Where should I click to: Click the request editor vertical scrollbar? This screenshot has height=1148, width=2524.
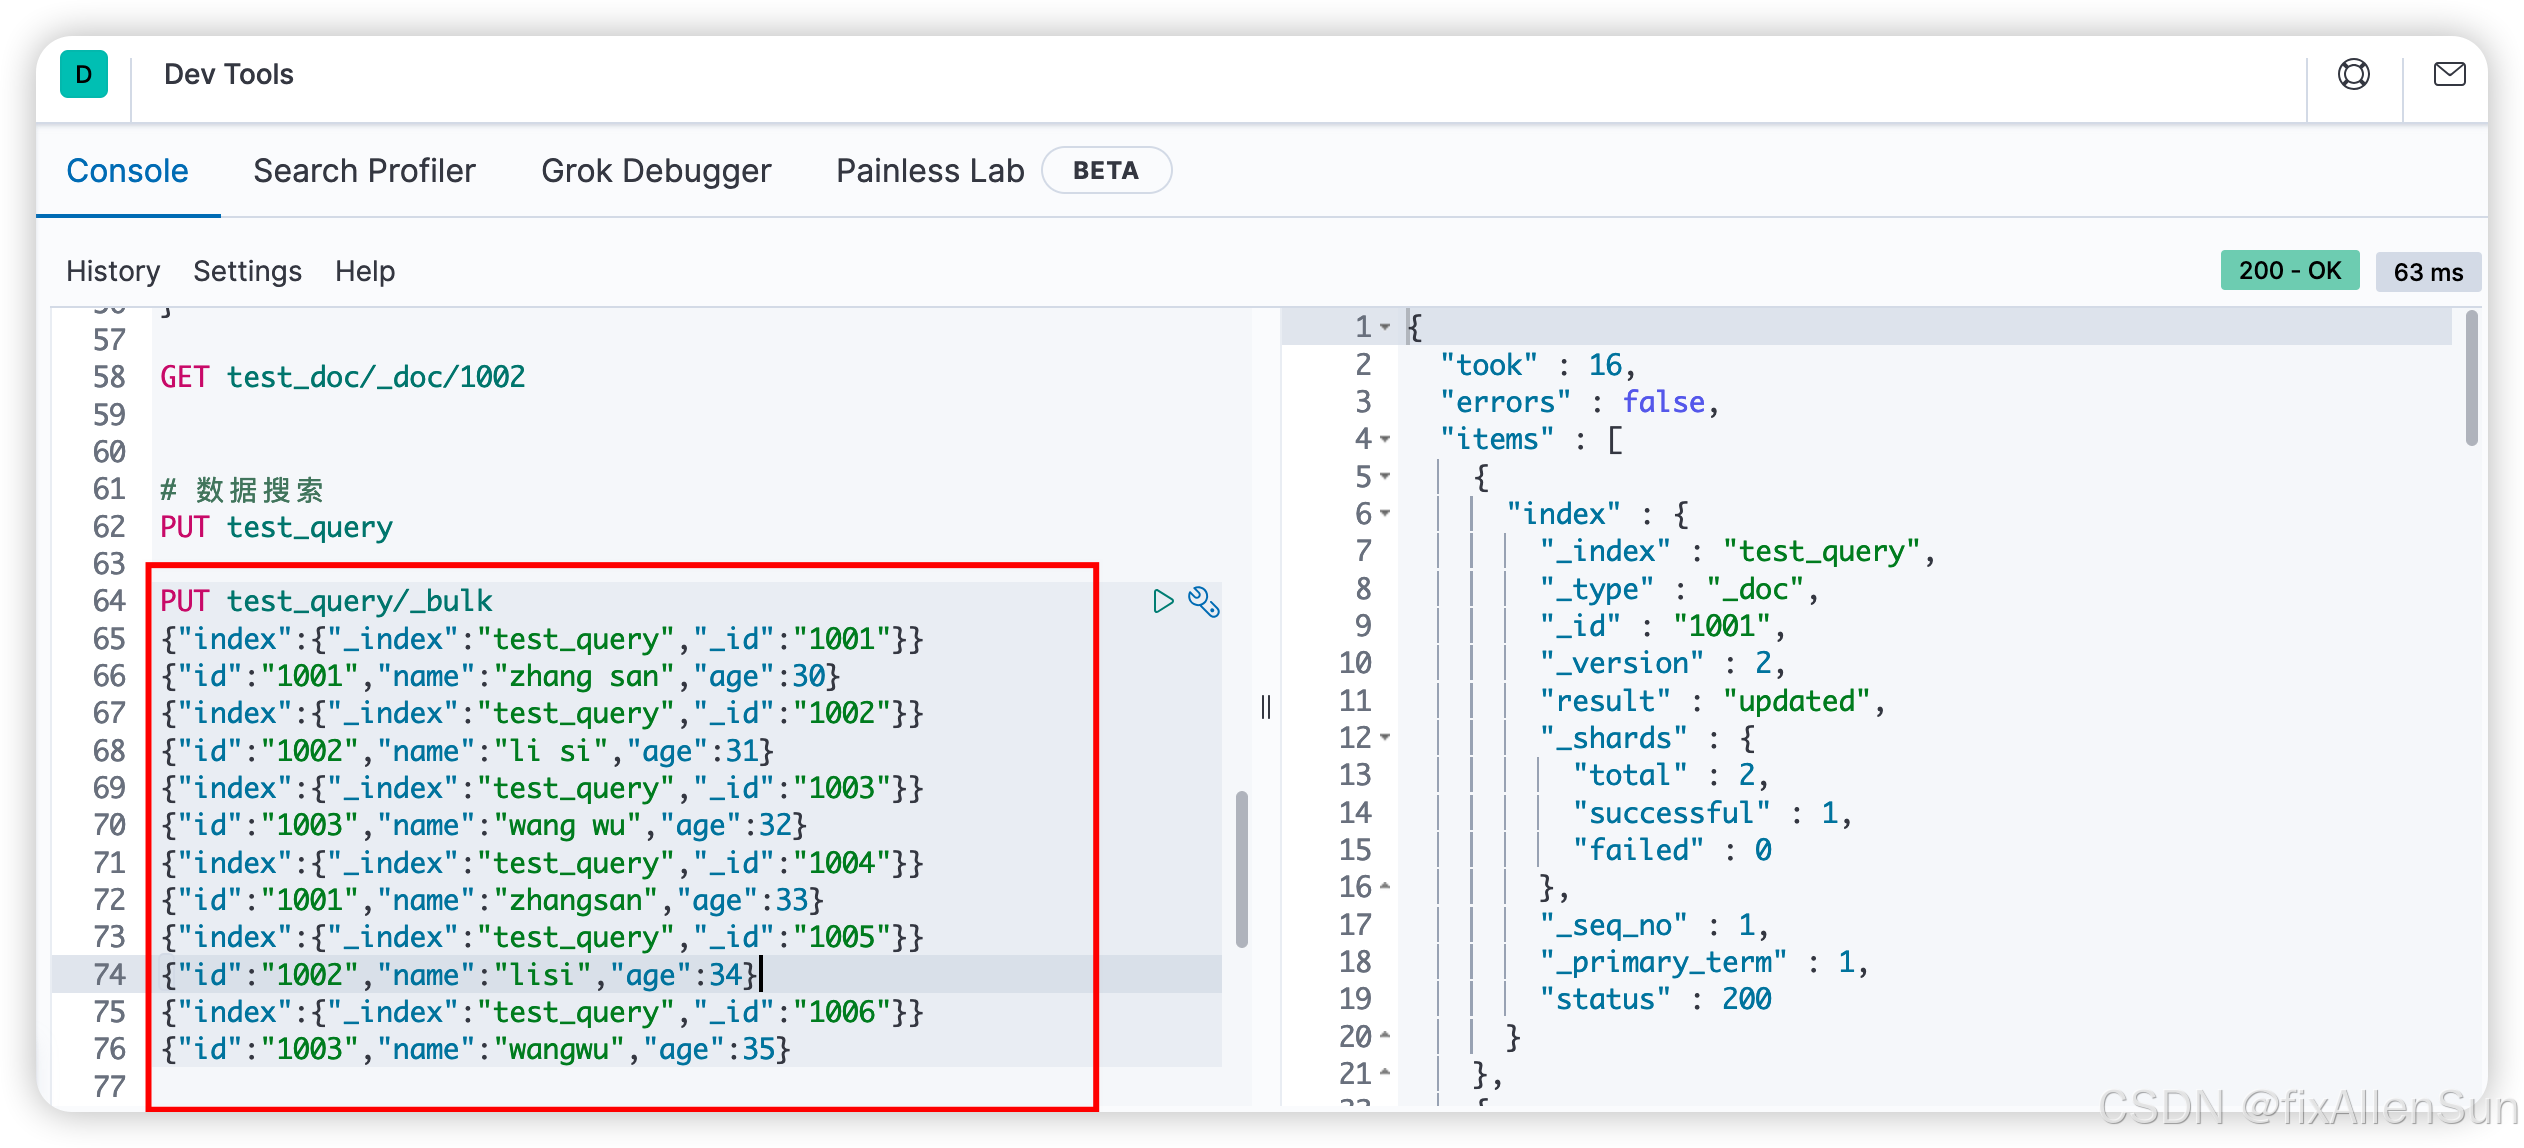pos(1241,868)
